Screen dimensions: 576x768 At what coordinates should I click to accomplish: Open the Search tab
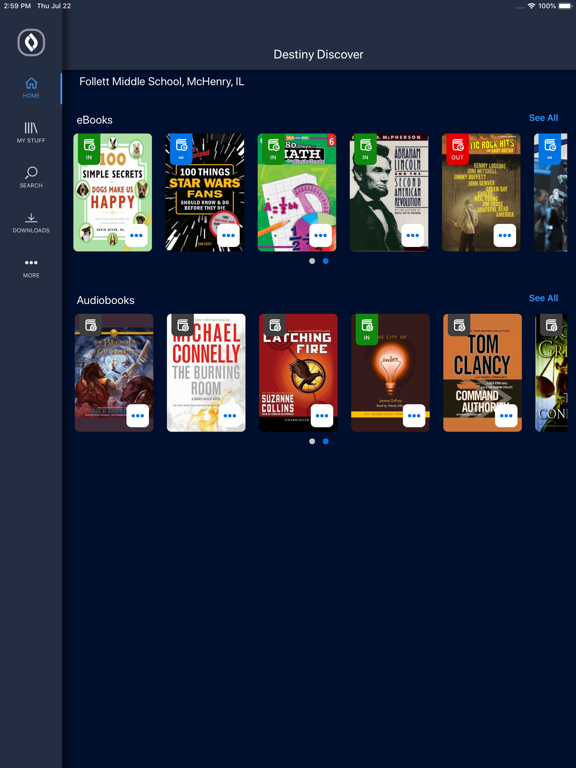click(x=31, y=178)
